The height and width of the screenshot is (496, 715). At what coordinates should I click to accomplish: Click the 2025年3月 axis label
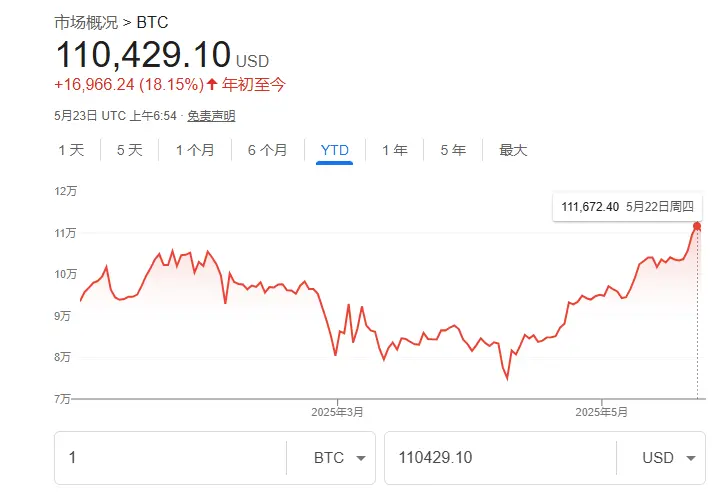tap(338, 412)
